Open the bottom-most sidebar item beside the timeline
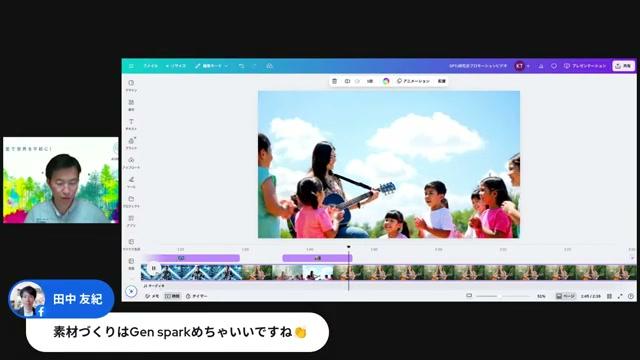Viewport: 640px width, 360px height. pos(131,264)
